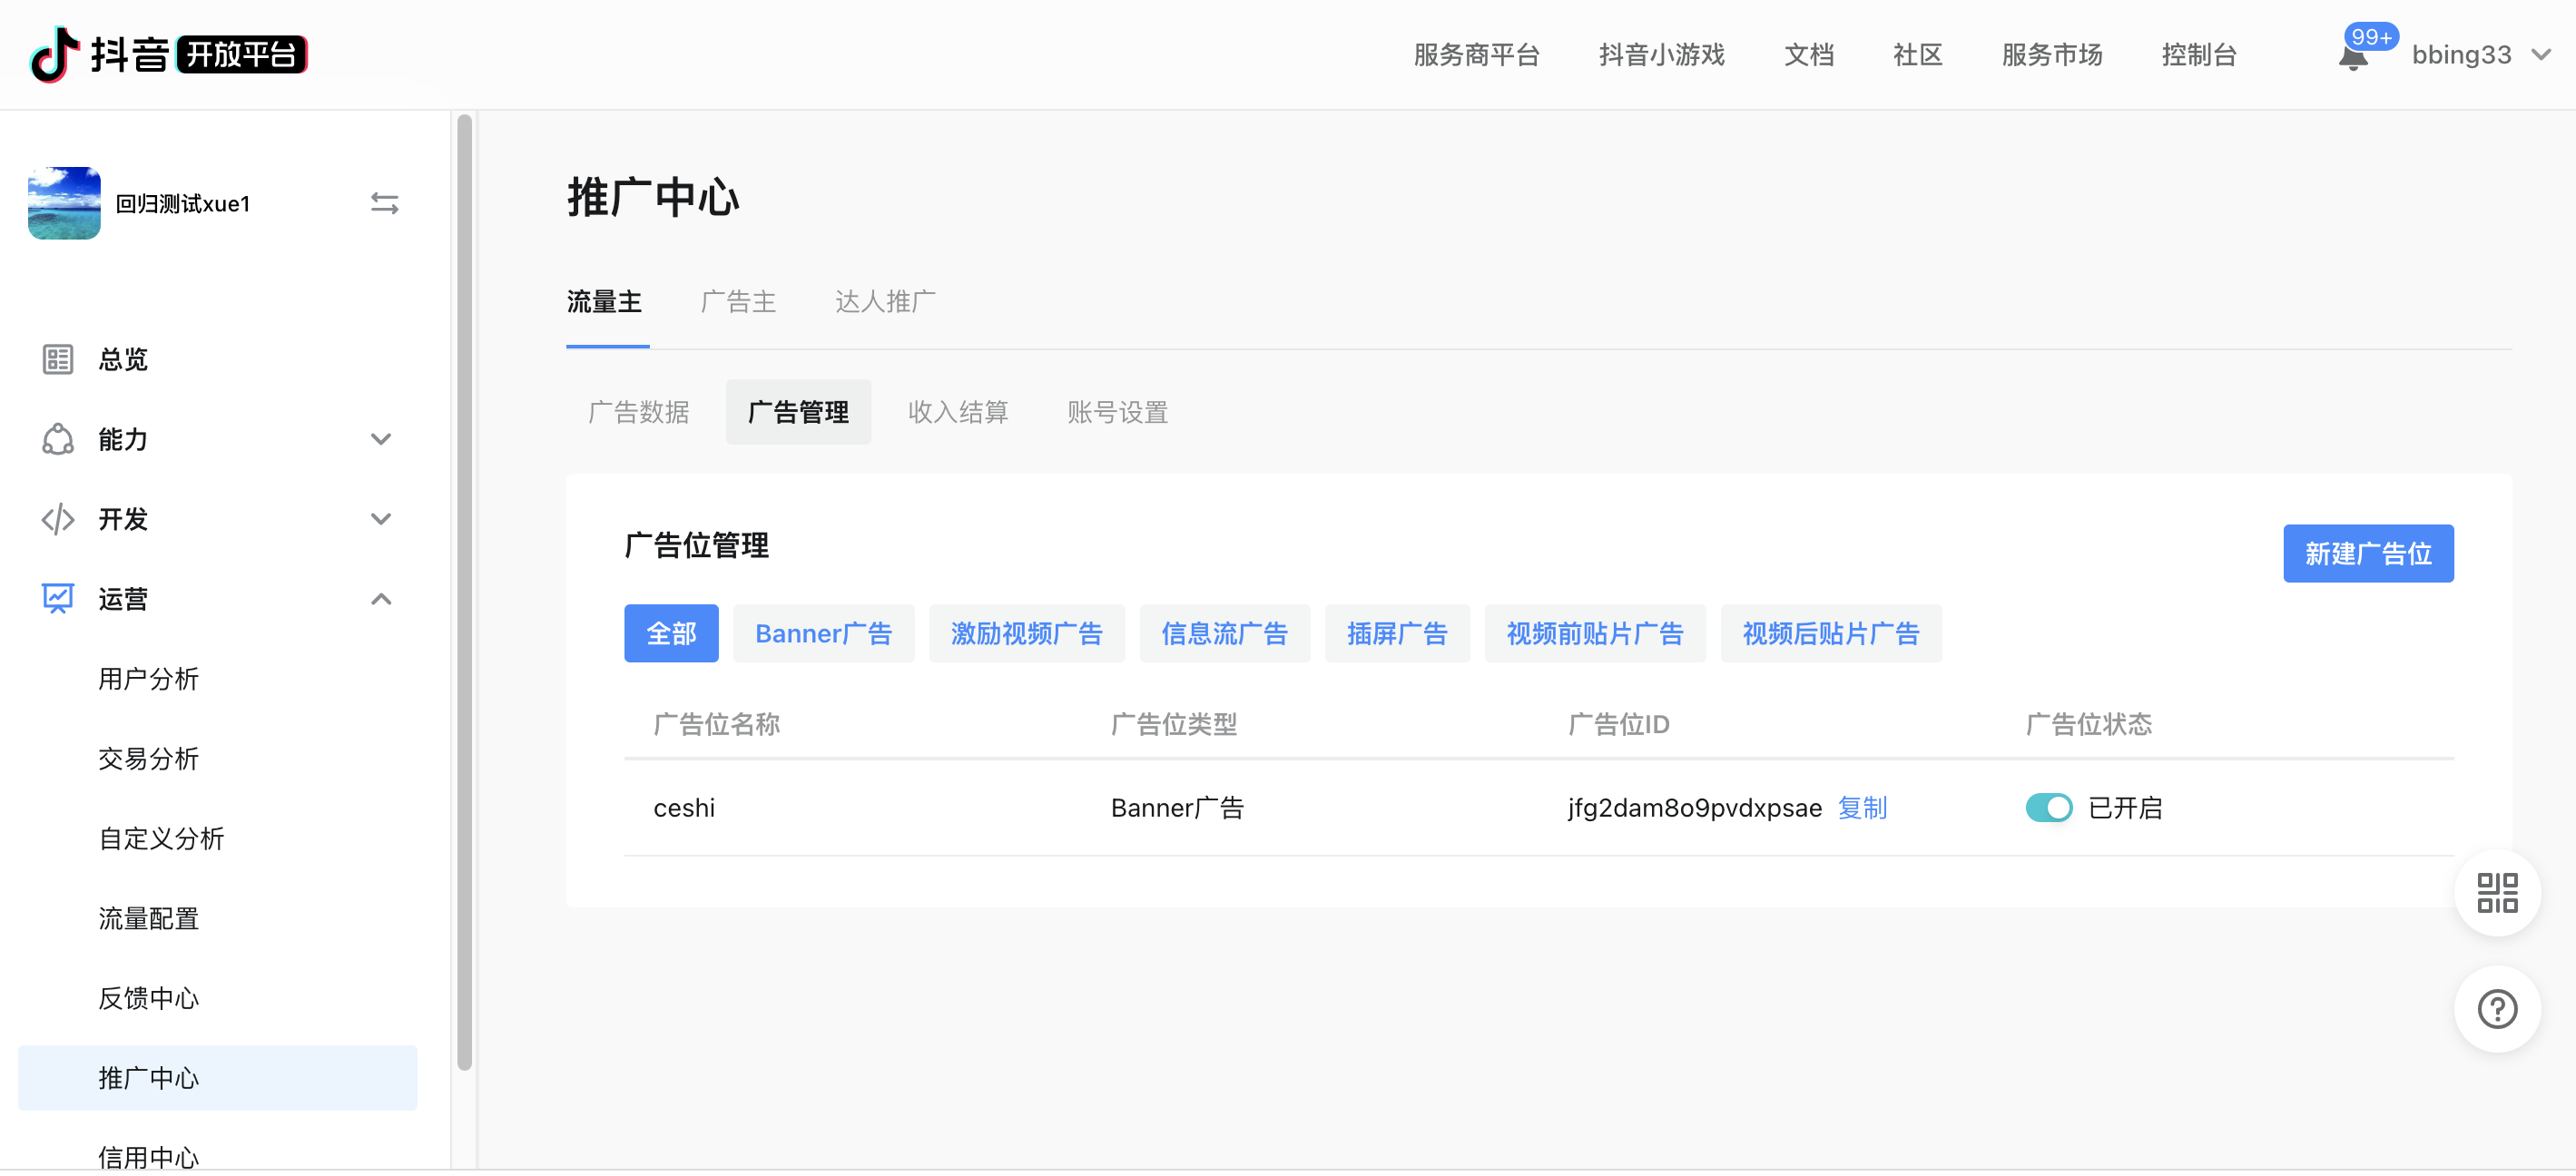Open 服务商平台 in top navigation
Screen dimensions: 2576x1176
point(1477,55)
